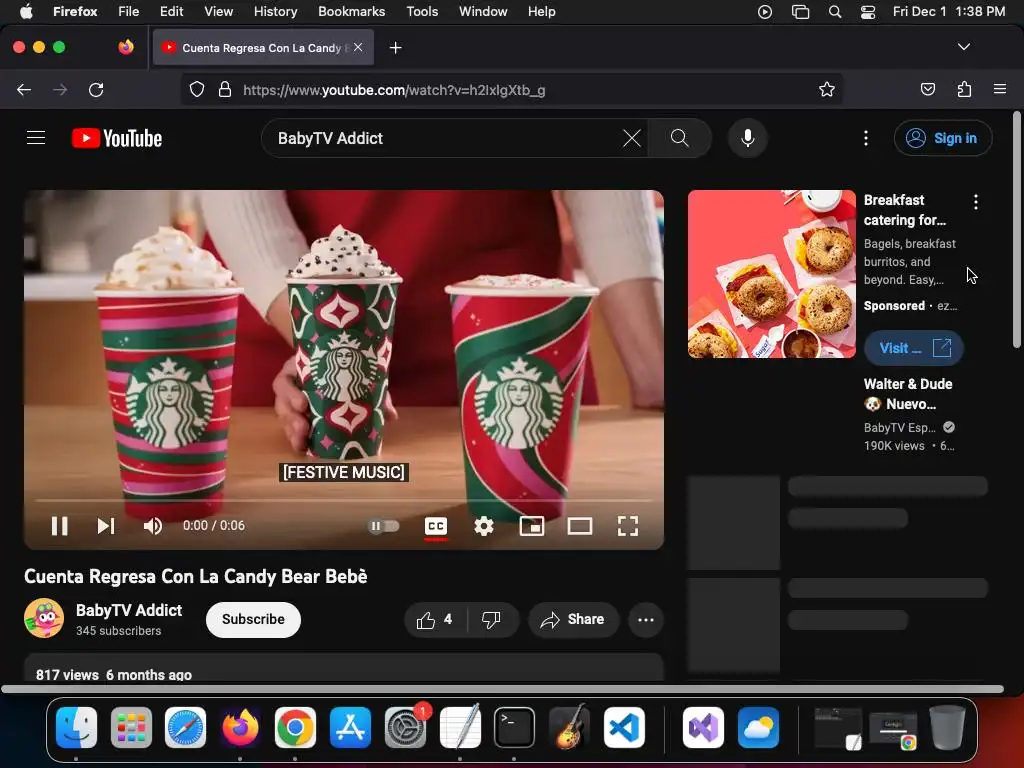
Task: Open more actions ellipsis below video
Action: (646, 620)
